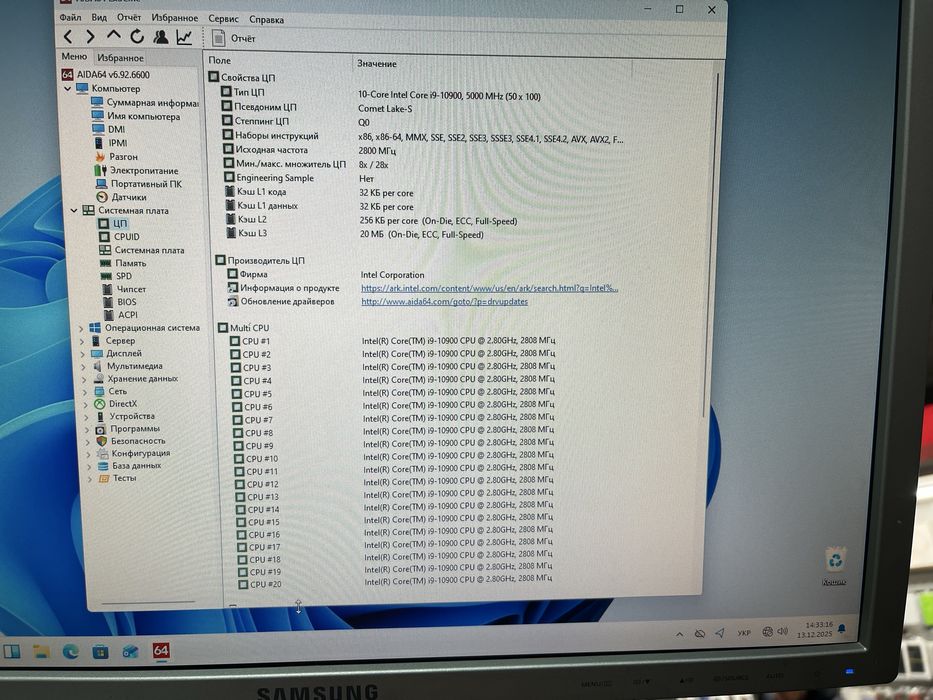Select the CPU #20 row
Viewport: 933px width, 700px height.
[x=395, y=583]
